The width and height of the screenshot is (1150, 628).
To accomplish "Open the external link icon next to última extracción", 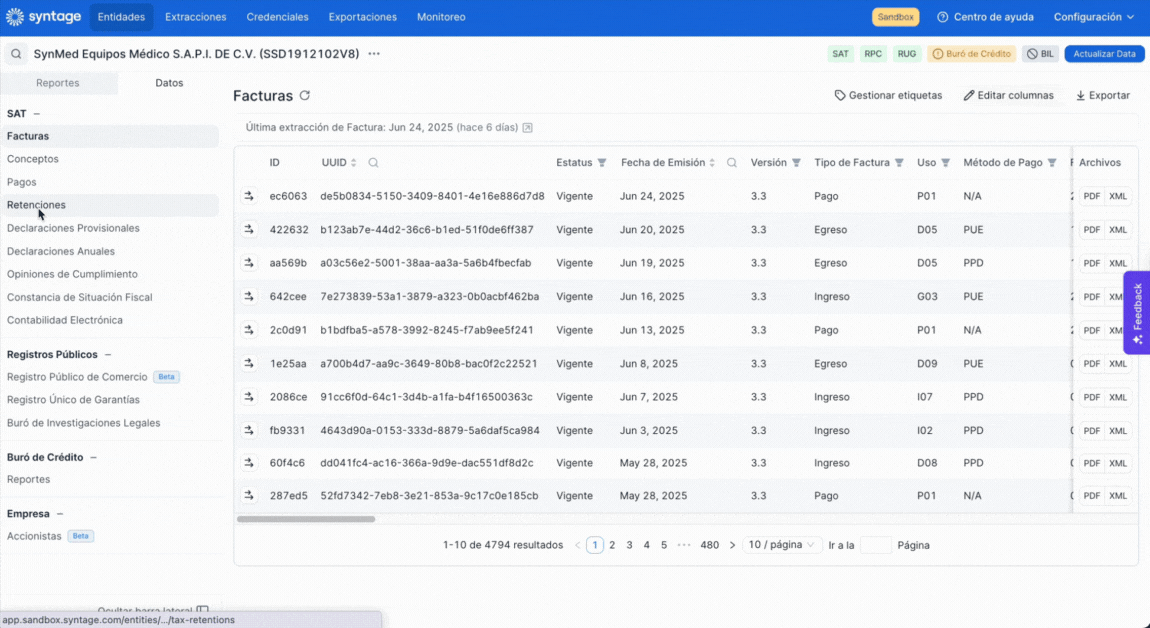I will (527, 128).
